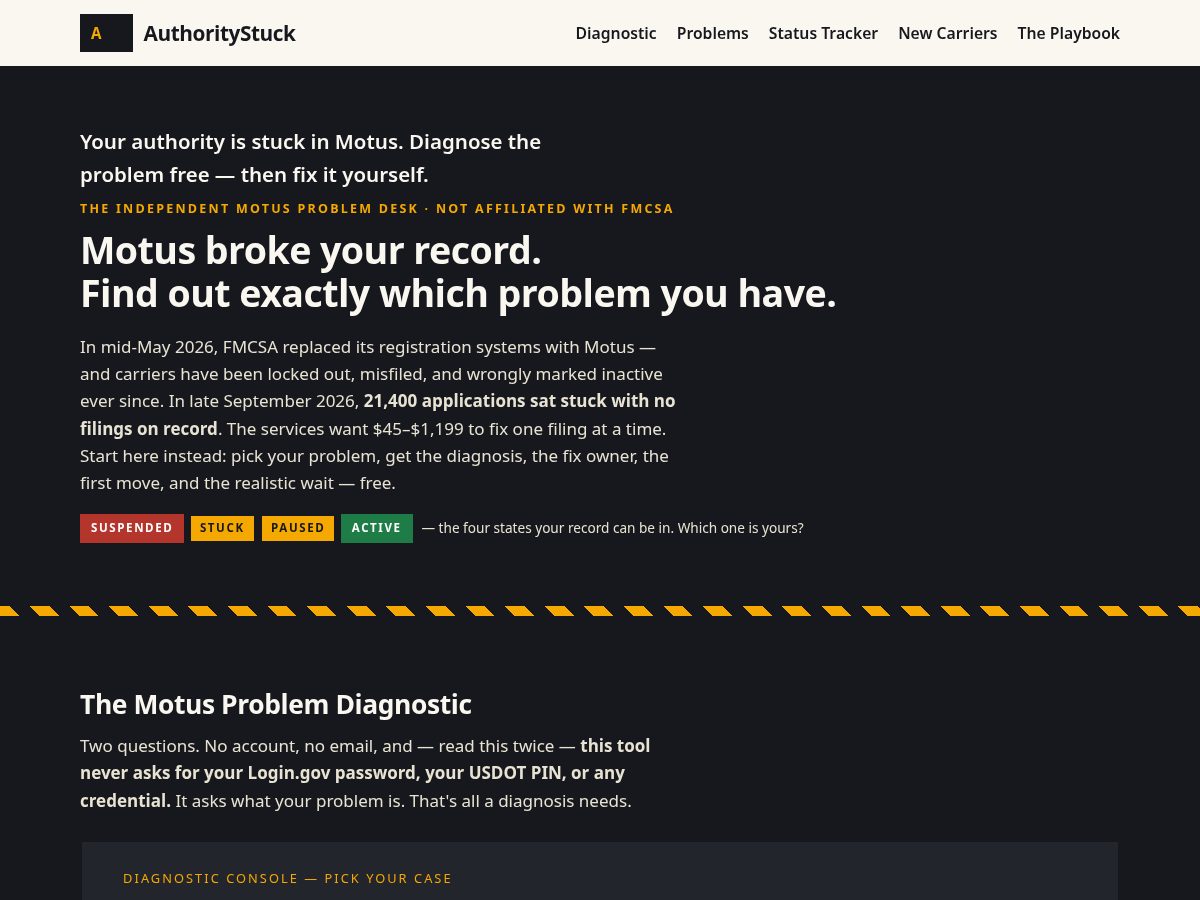
Task: Click "Your authority is stuck in Motus" text
Action: point(310,158)
